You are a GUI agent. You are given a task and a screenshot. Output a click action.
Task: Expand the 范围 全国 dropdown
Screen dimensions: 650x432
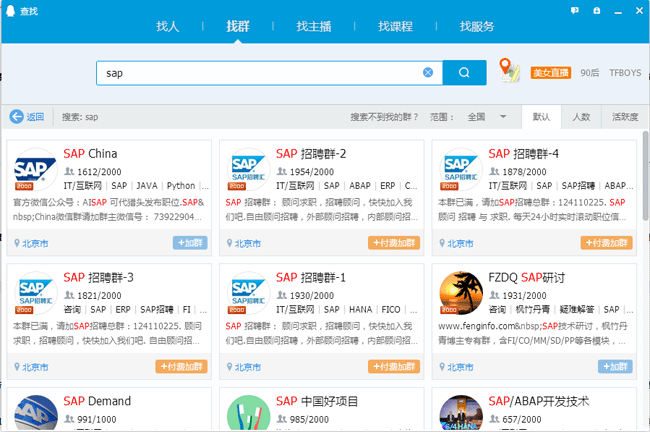point(503,117)
